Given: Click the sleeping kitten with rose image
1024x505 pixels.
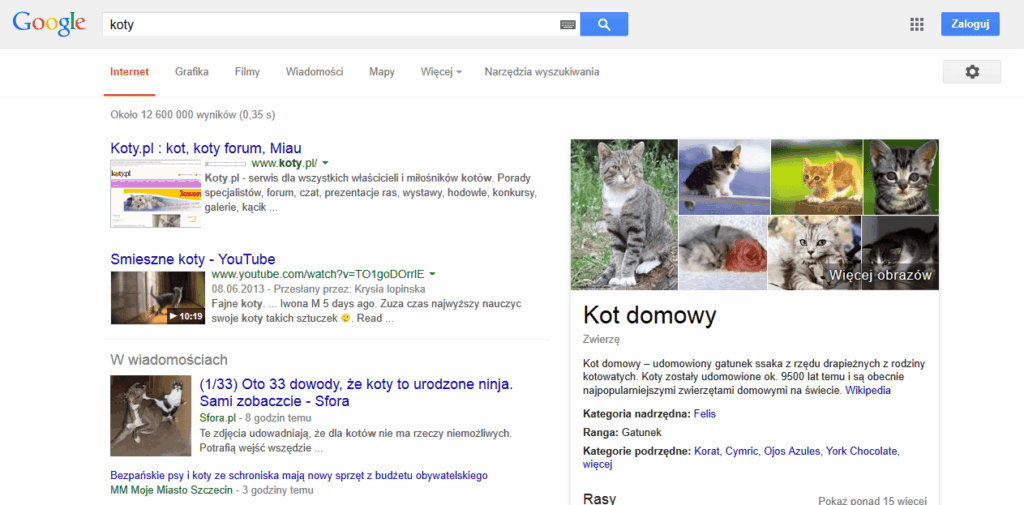Looking at the screenshot, I should (x=722, y=253).
